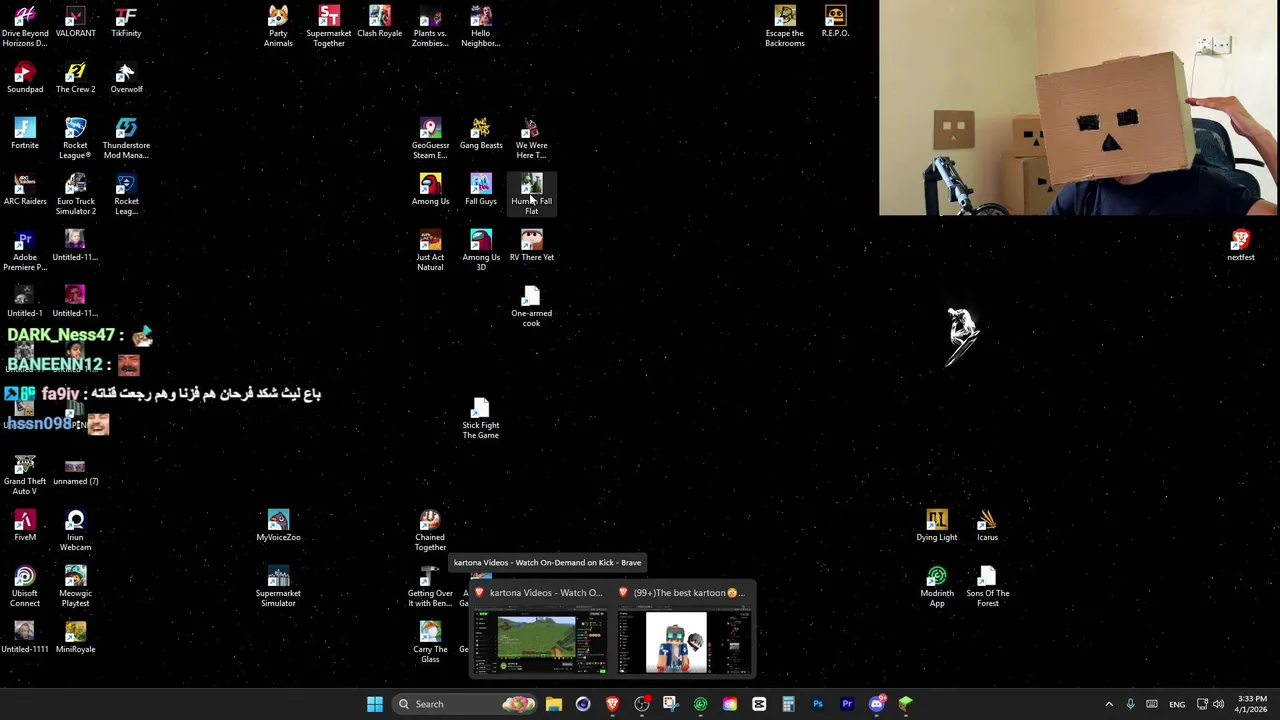Open the FiveM desktop shortcut
The image size is (1280, 720).
[x=25, y=526]
